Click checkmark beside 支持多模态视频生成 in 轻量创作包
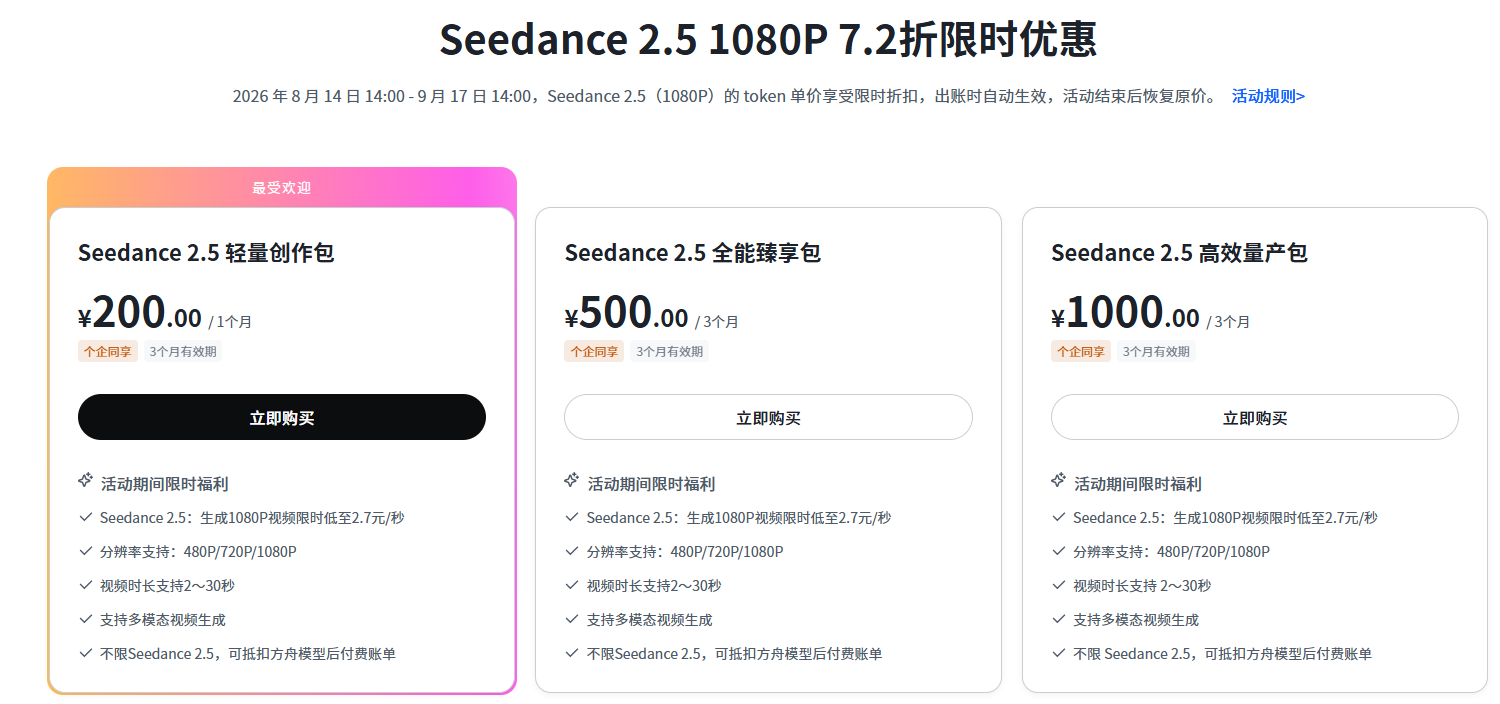Image resolution: width=1500 pixels, height=704 pixels. click(x=85, y=619)
